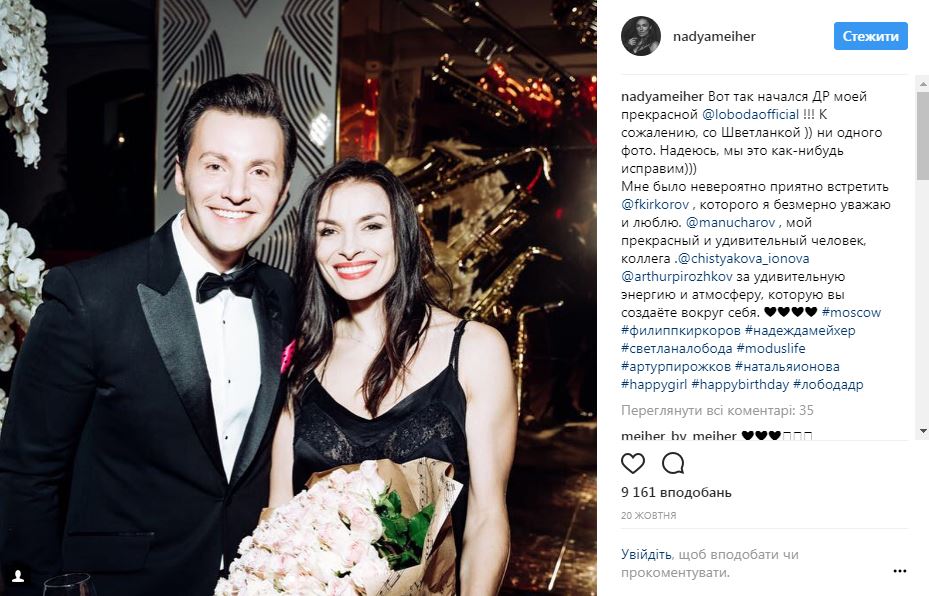This screenshot has height=596, width=929.
Task: Open the #modusIife hashtag
Action: pyautogui.click(x=771, y=348)
